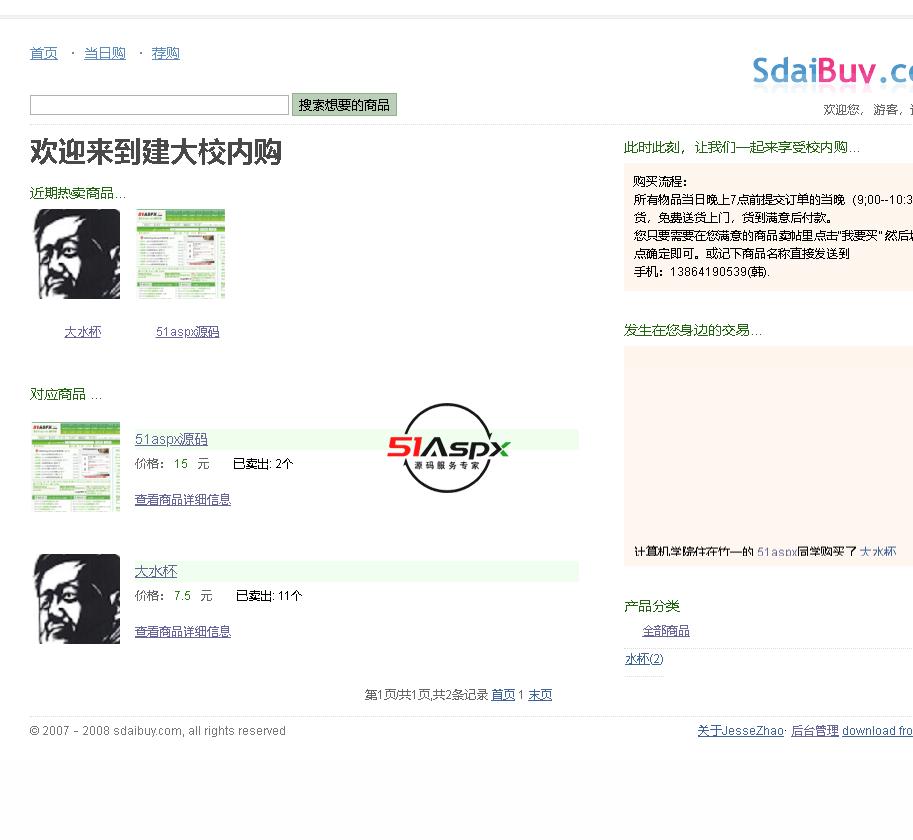Open the 51aspx源码 thumbnail in hot sellers

(x=181, y=254)
